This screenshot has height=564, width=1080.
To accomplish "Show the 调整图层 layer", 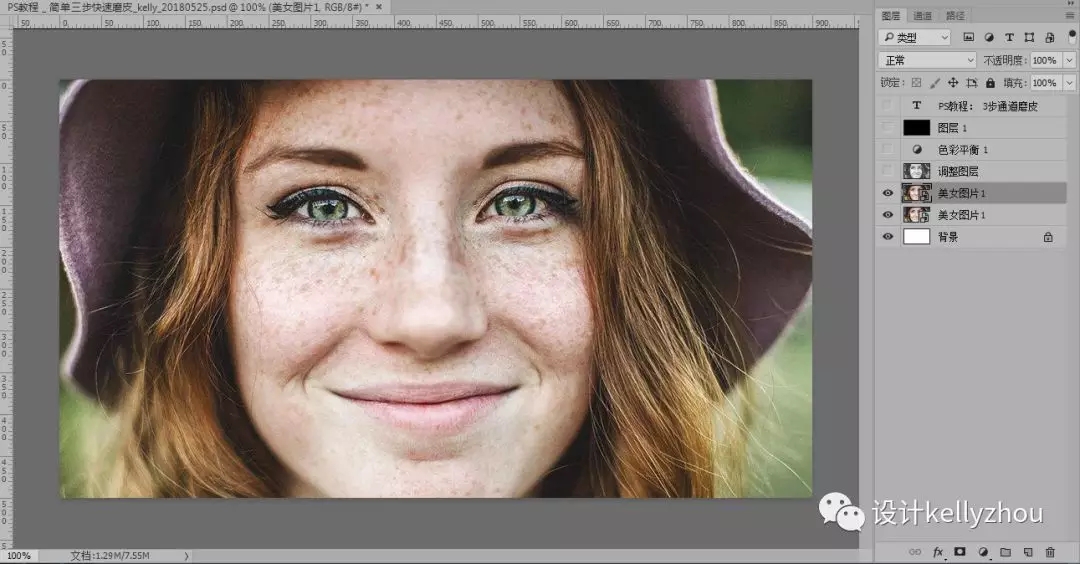I will (x=887, y=171).
